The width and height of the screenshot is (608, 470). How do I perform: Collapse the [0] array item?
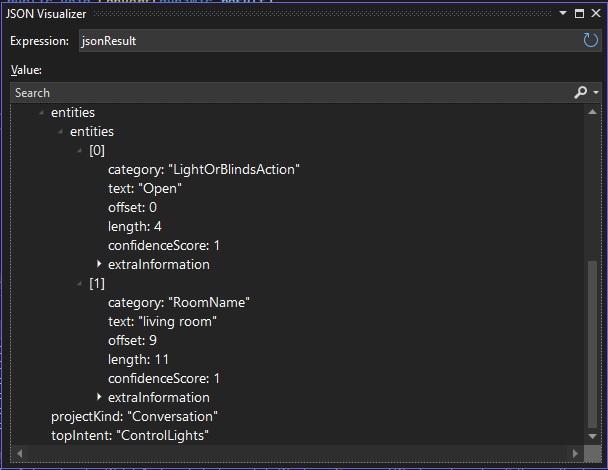point(79,151)
